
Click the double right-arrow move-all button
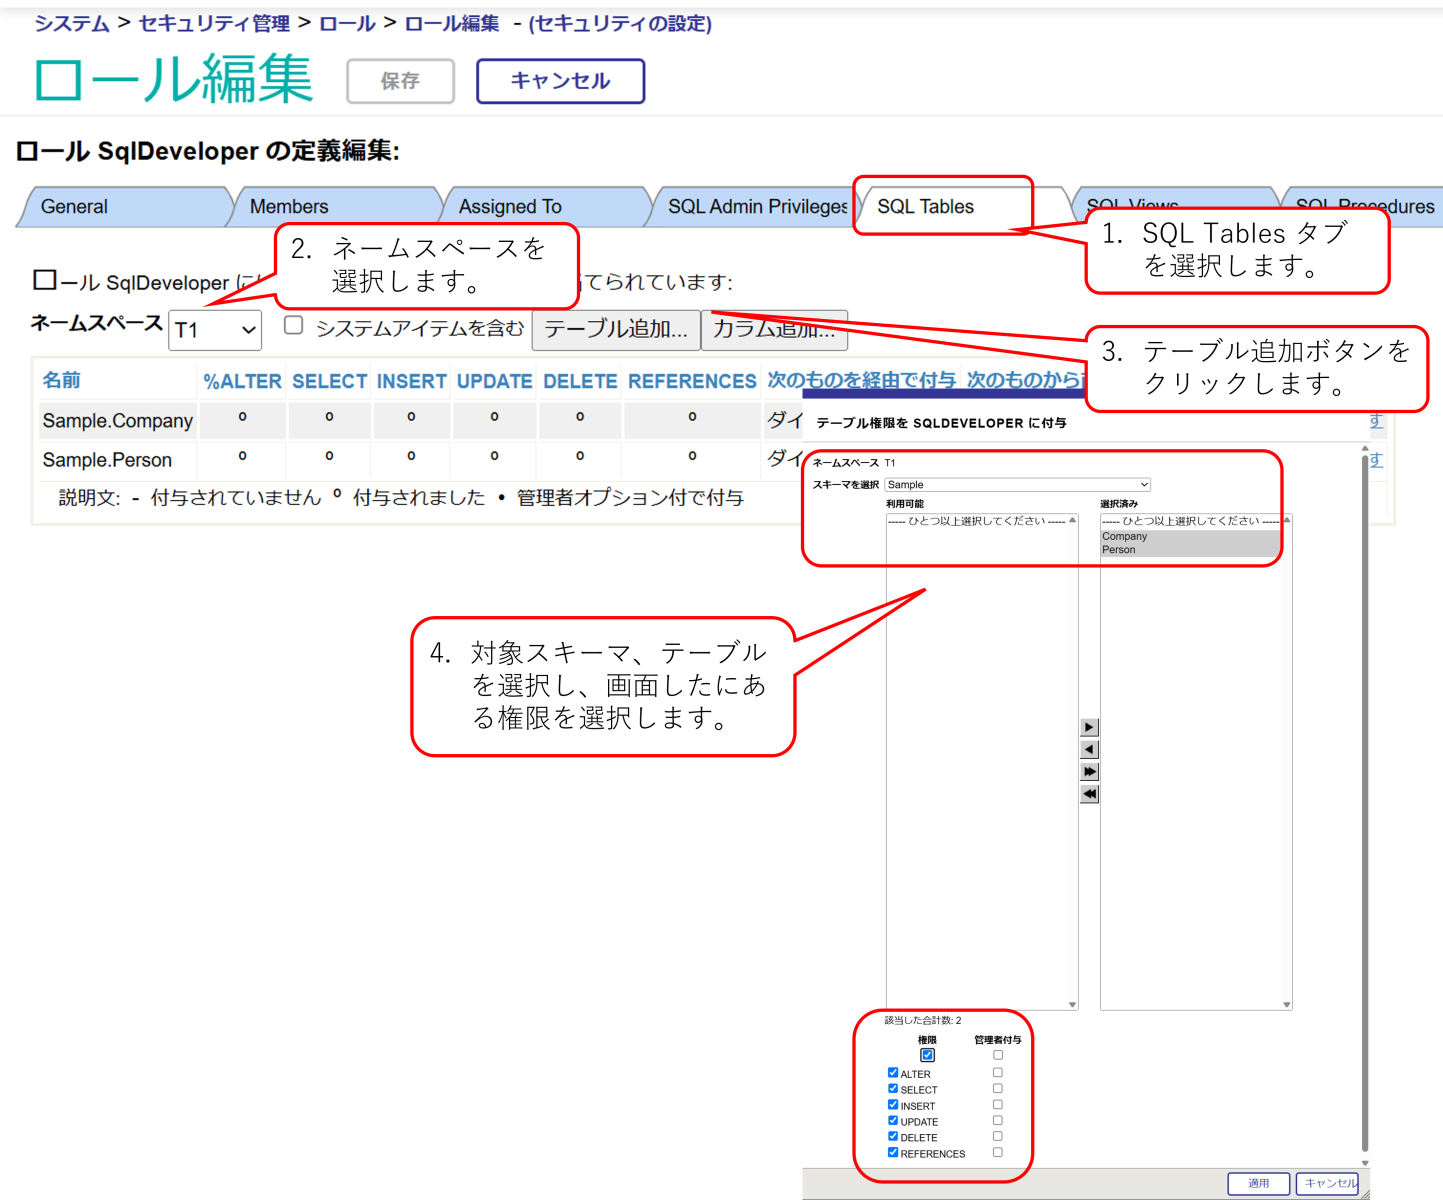(1090, 771)
